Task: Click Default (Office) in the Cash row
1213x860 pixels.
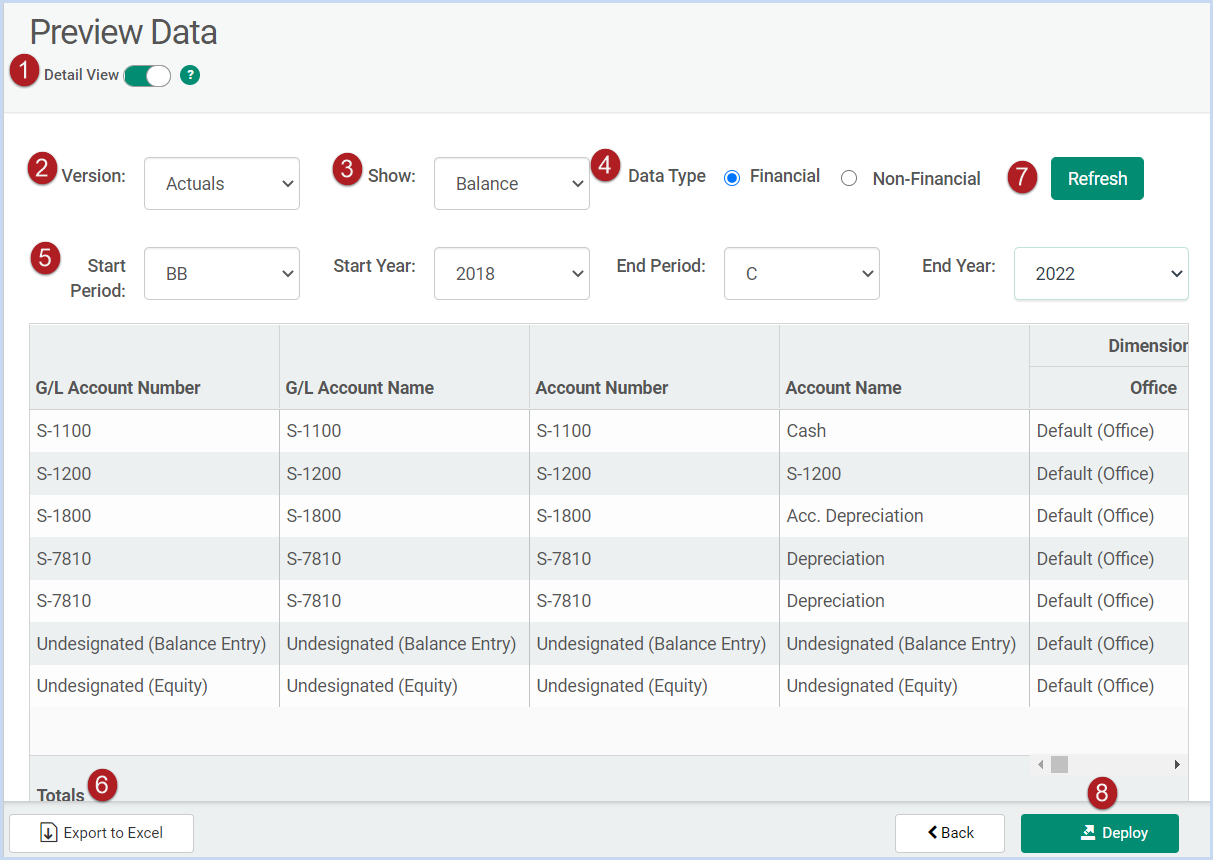Action: point(1110,431)
